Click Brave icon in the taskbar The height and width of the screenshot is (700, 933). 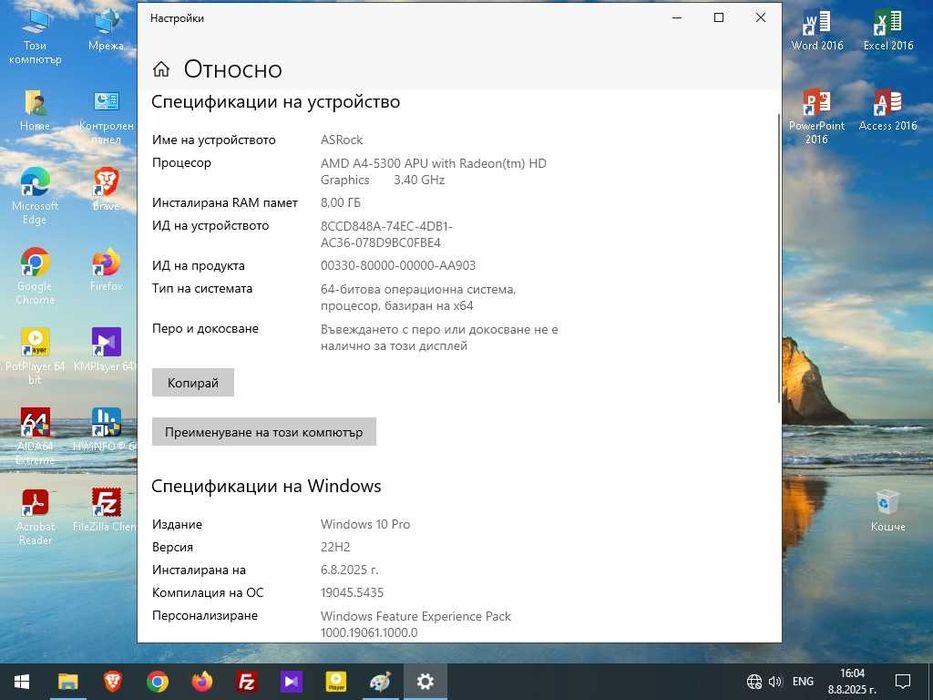pos(113,682)
